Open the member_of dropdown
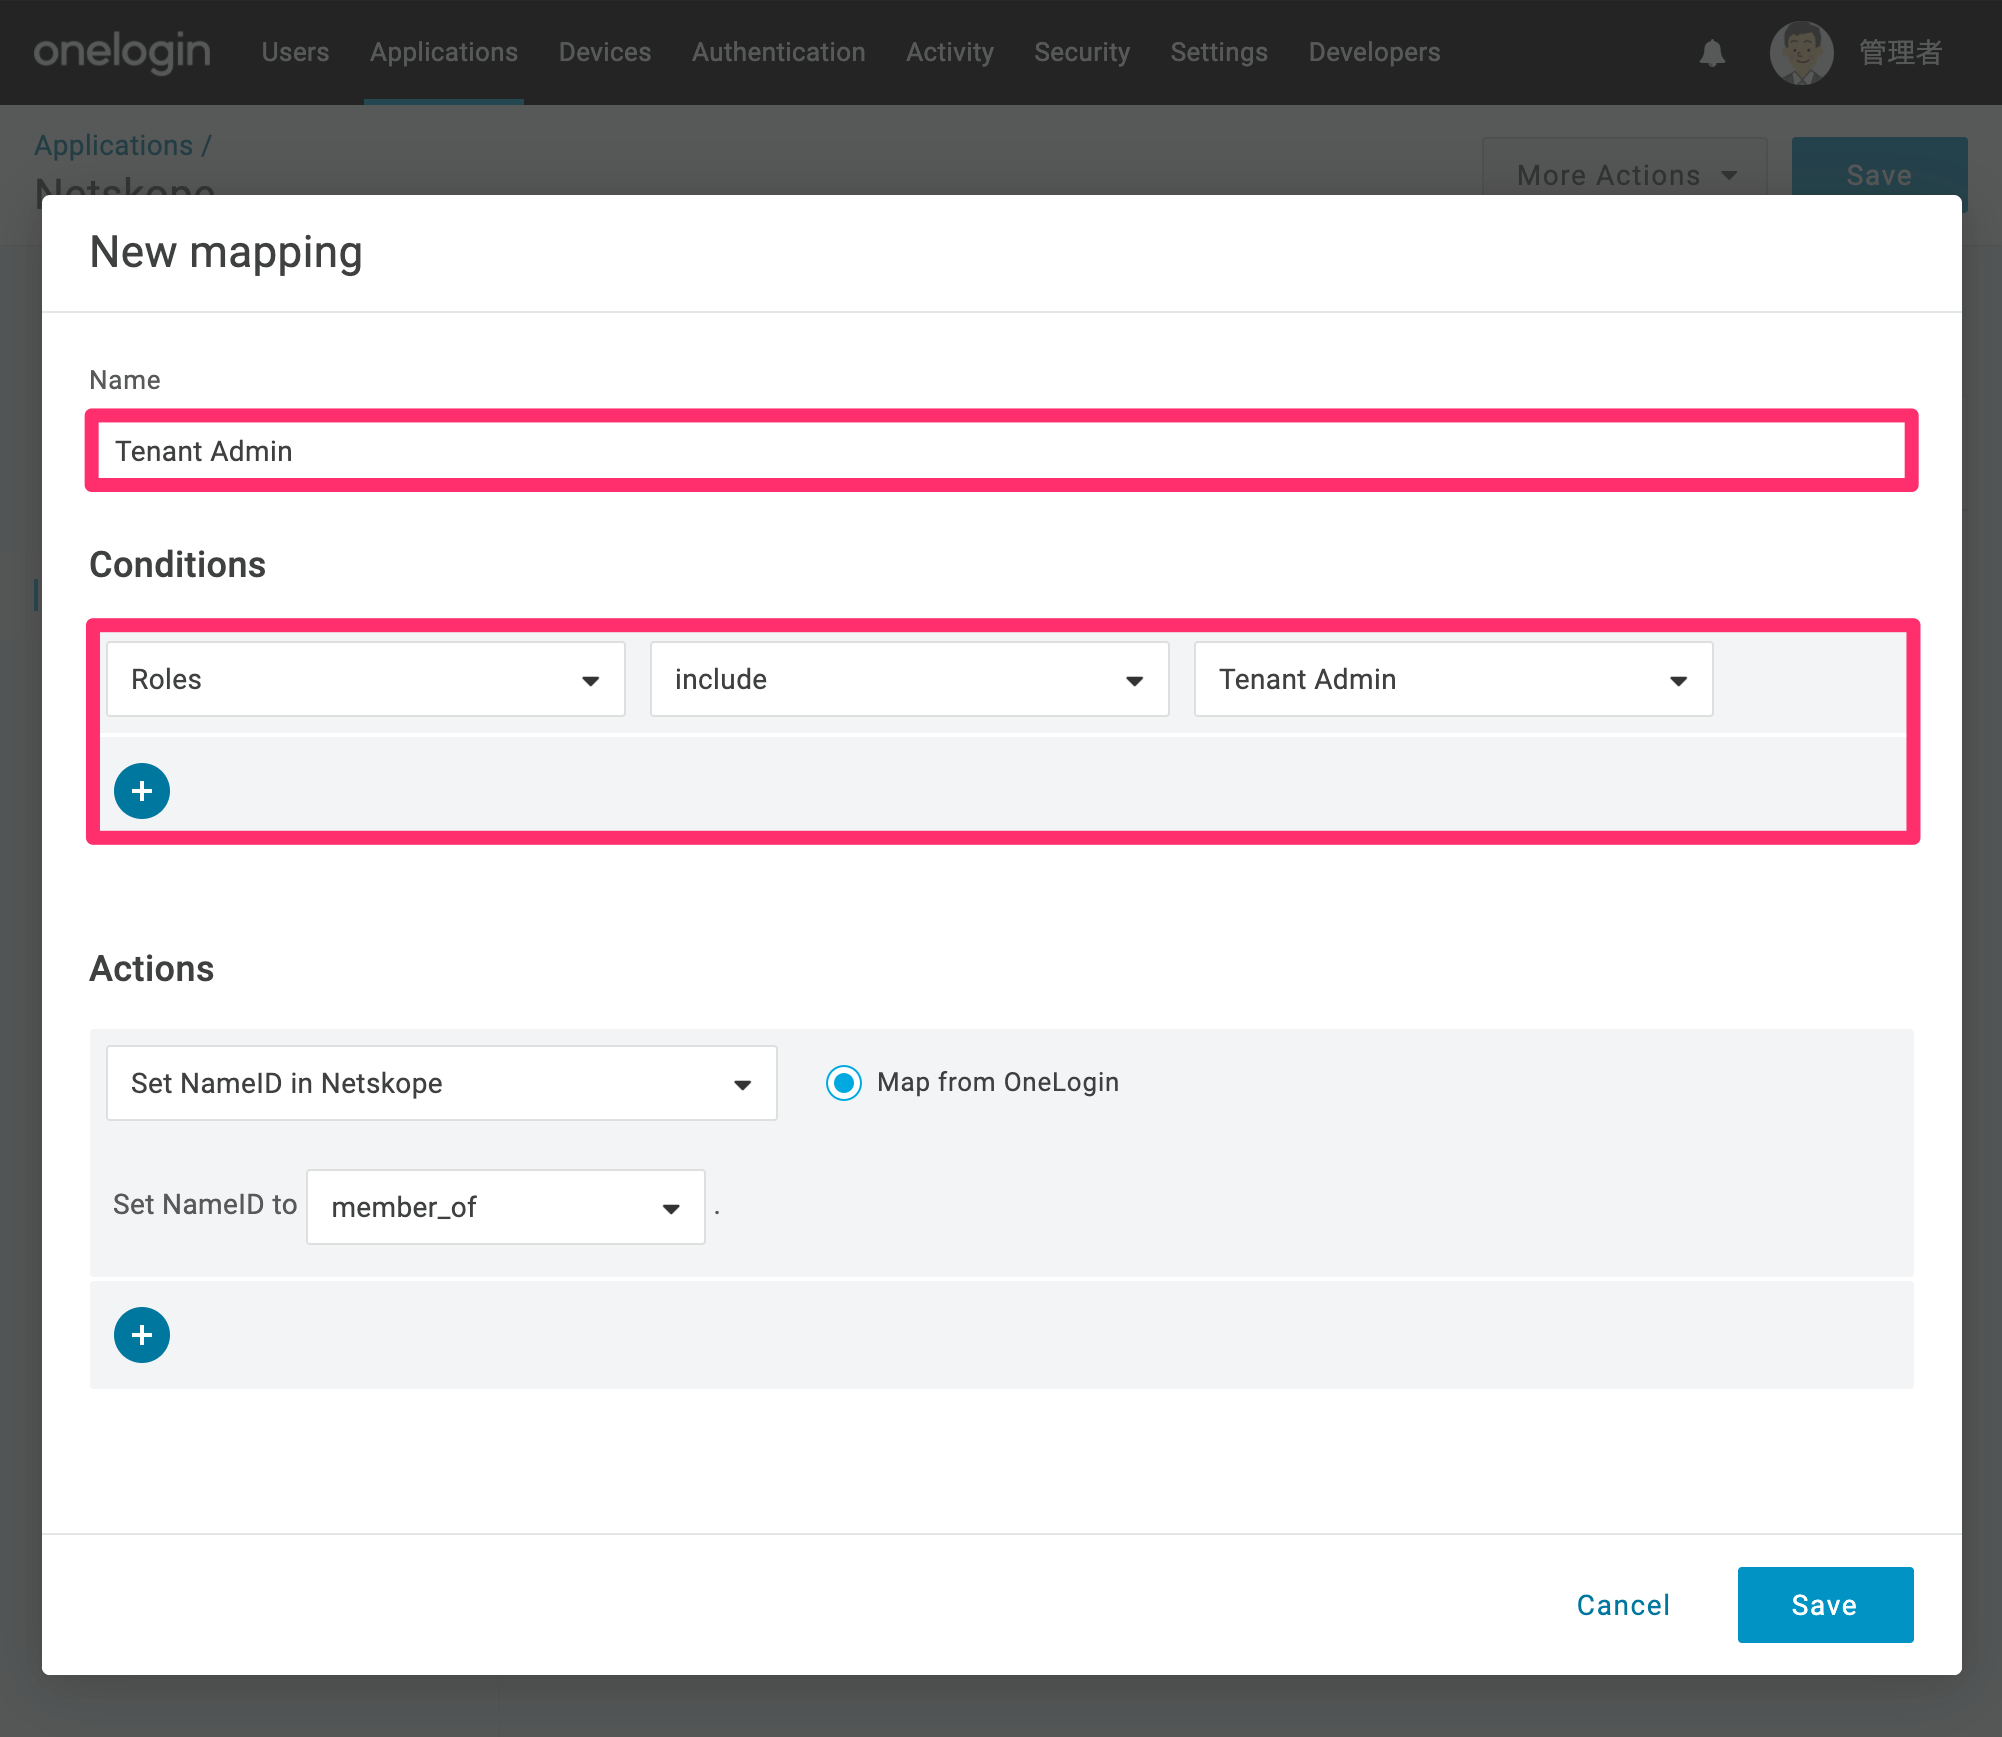The image size is (2002, 1737). point(506,1207)
